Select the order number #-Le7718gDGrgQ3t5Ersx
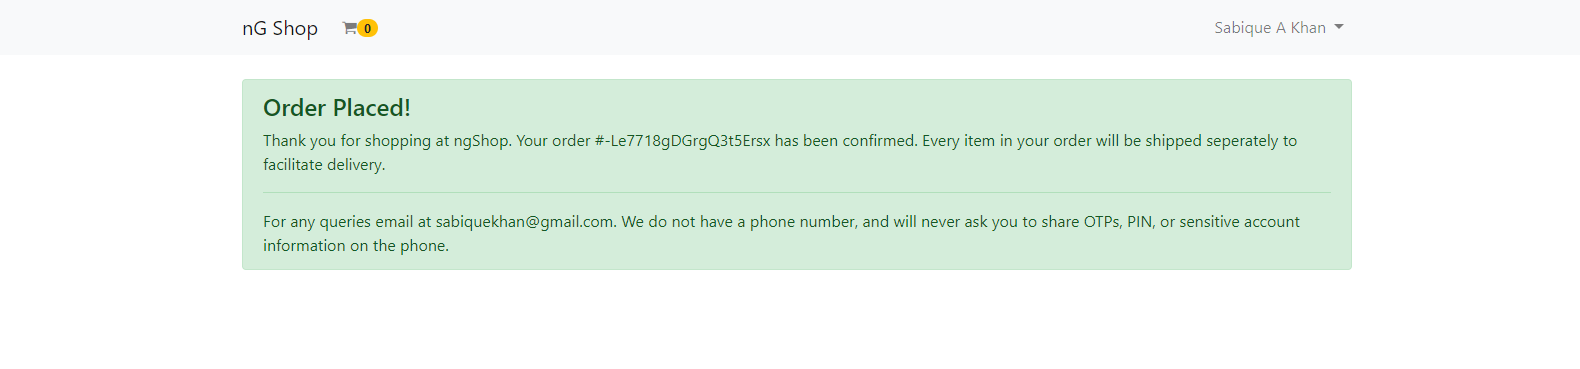 683,141
